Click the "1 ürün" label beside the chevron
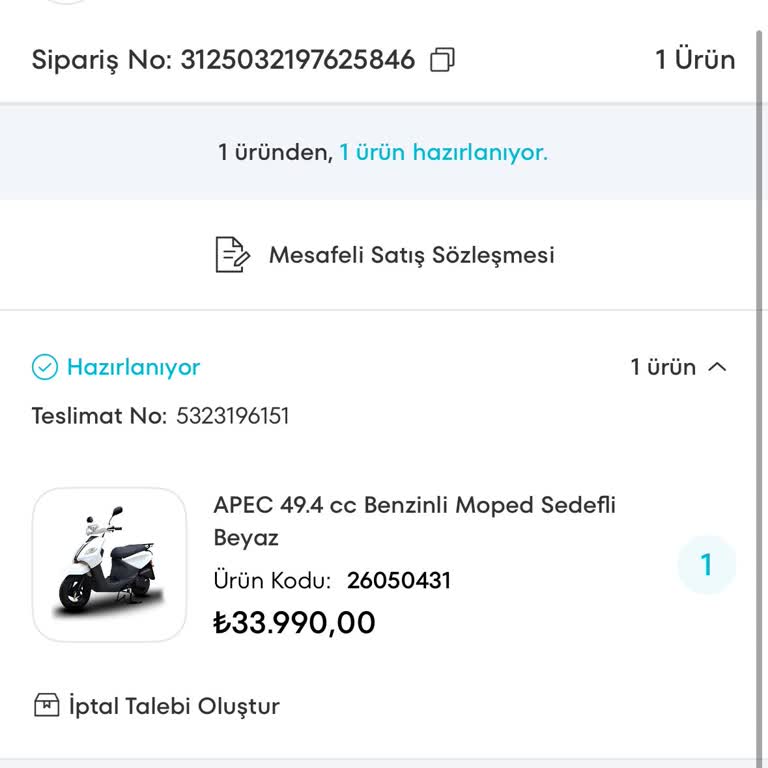The height and width of the screenshot is (768, 768). pyautogui.click(x=663, y=367)
